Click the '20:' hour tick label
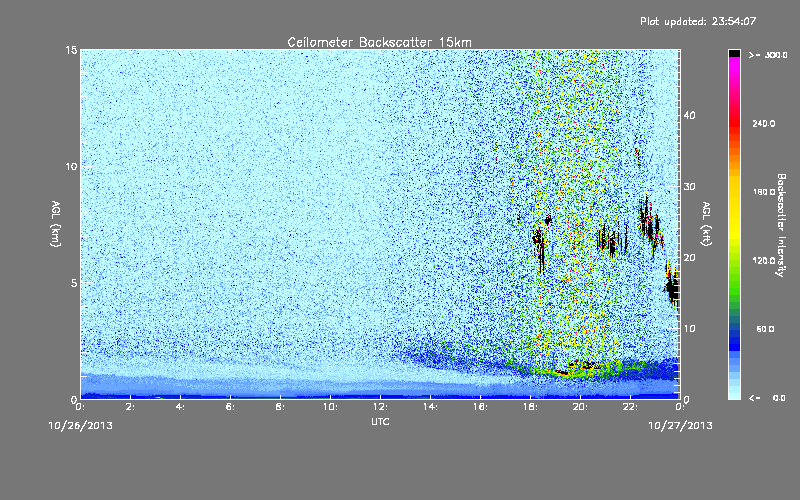This screenshot has height=500, width=800. pos(581,407)
